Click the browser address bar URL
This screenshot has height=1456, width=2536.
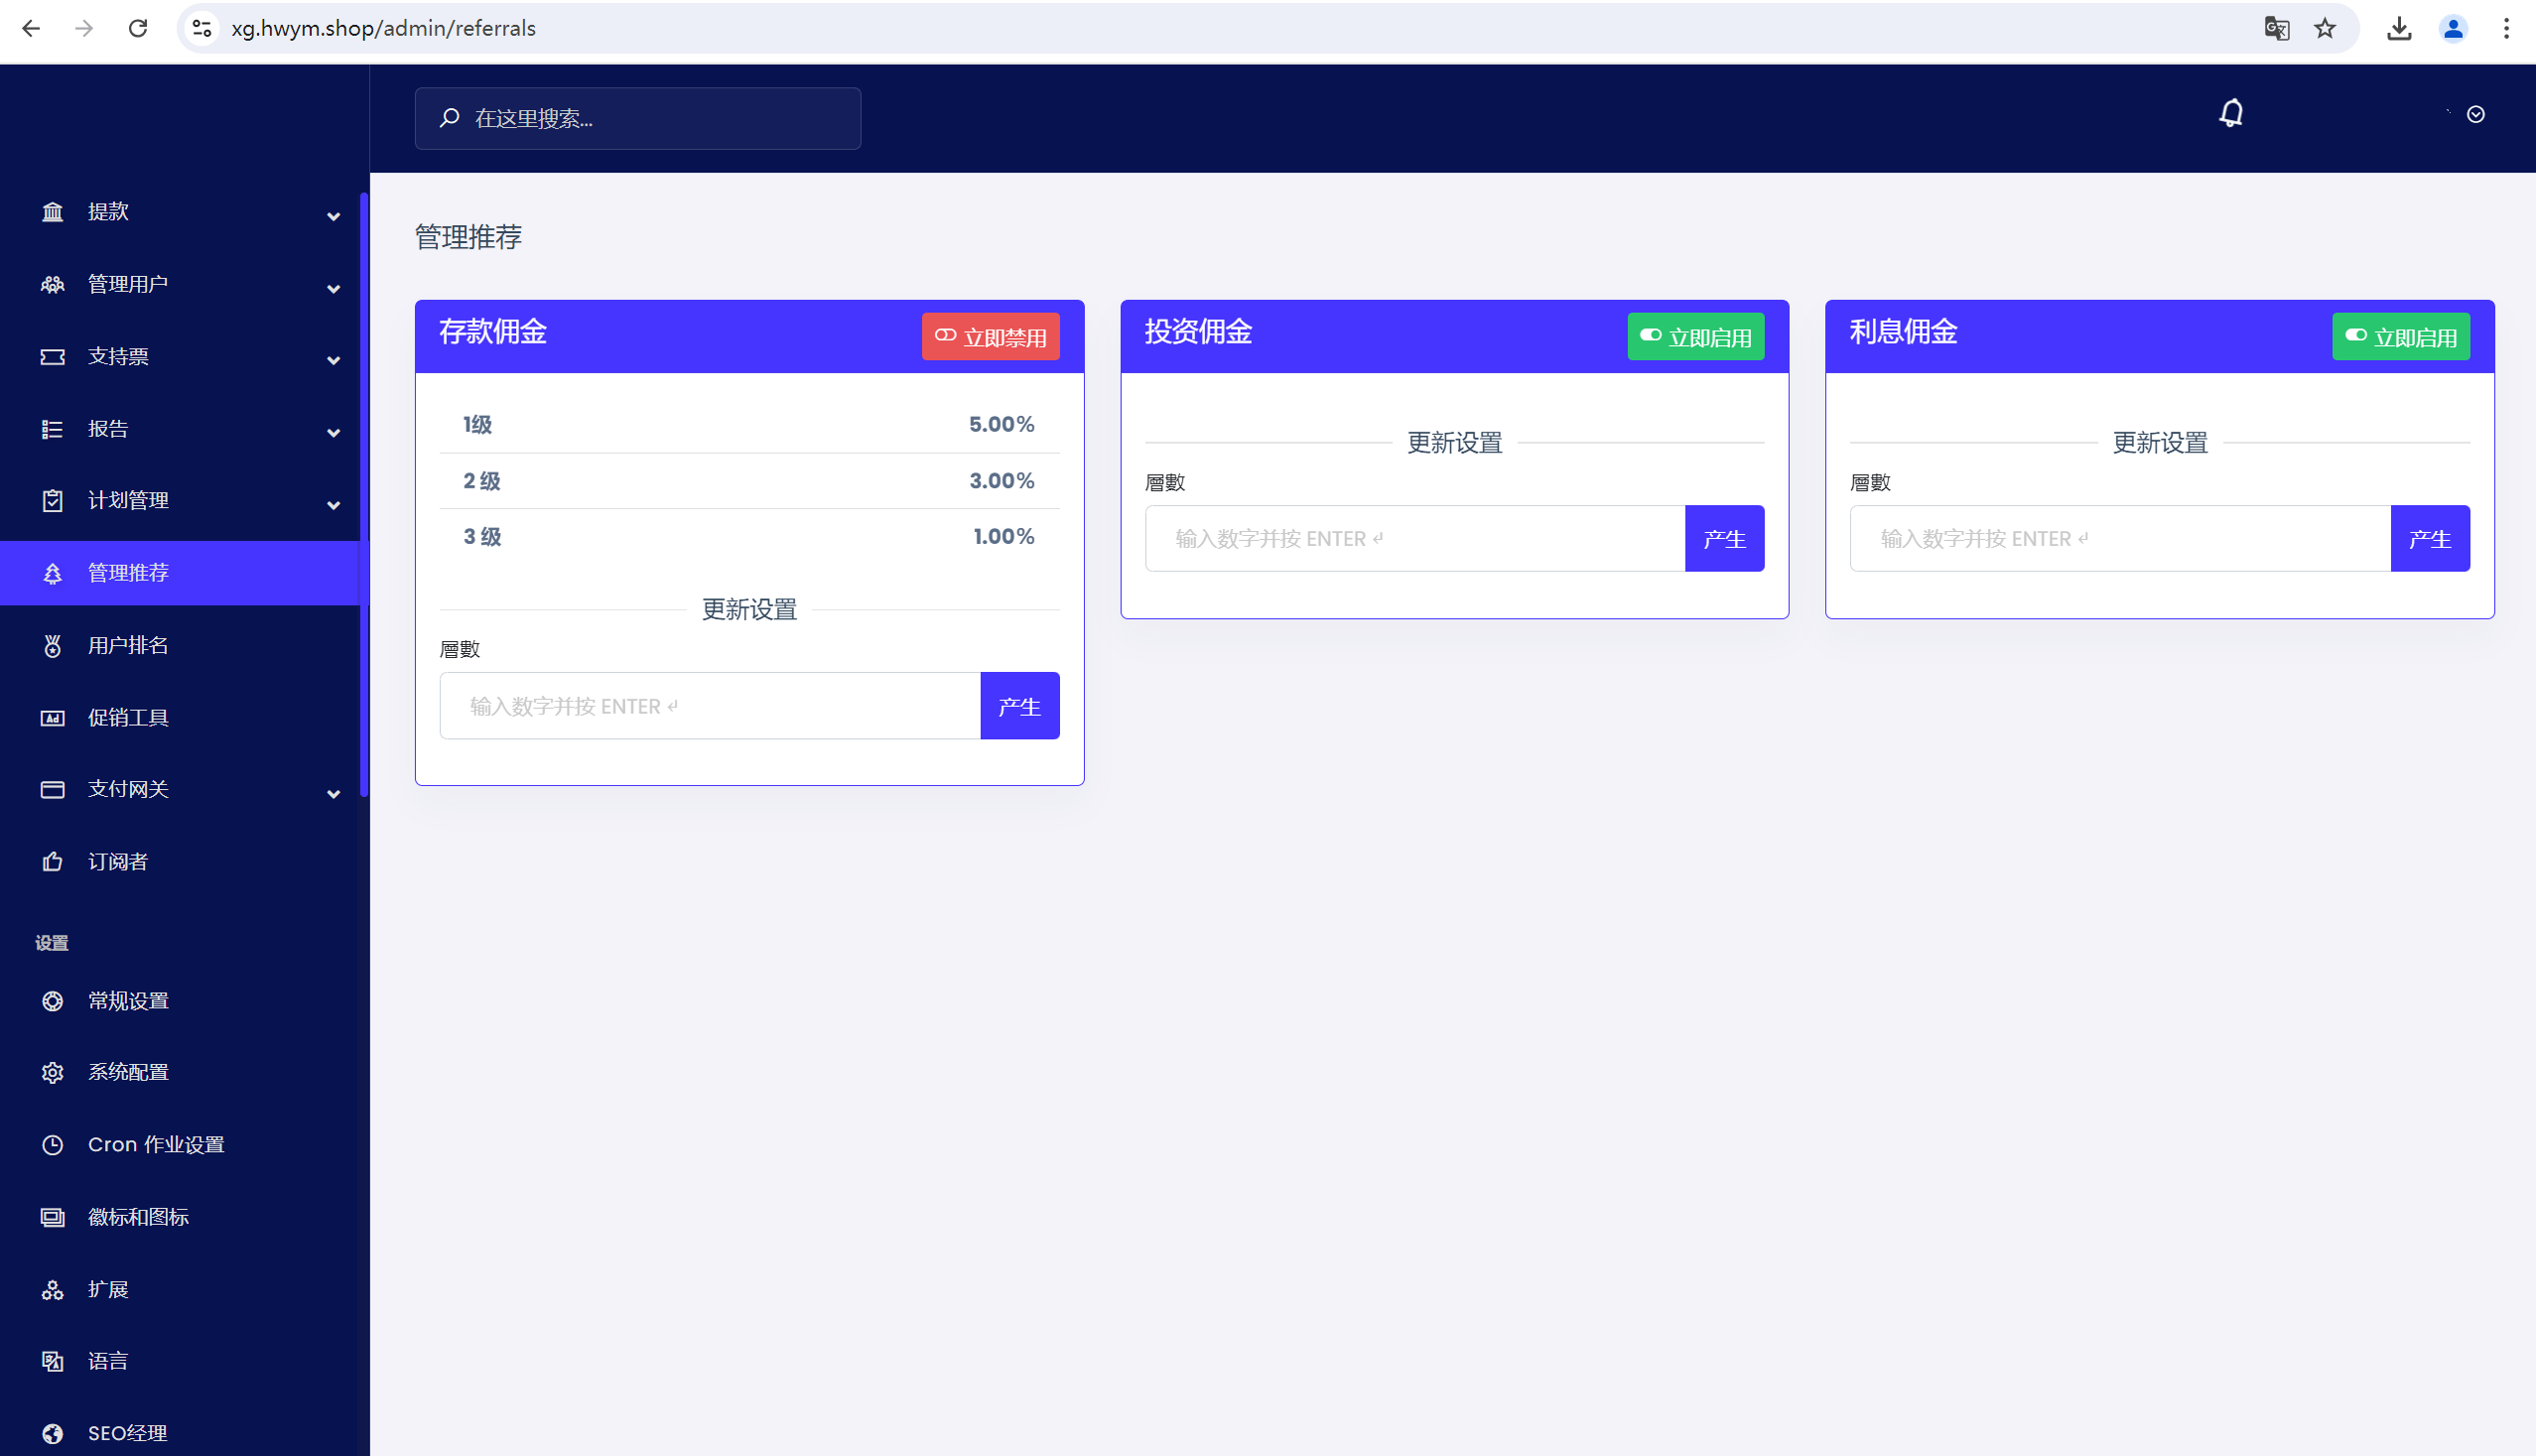click(384, 28)
